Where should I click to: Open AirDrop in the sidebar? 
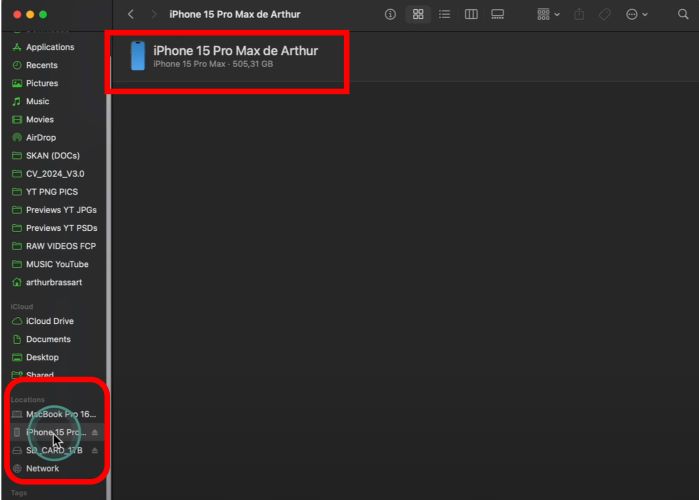(41, 138)
